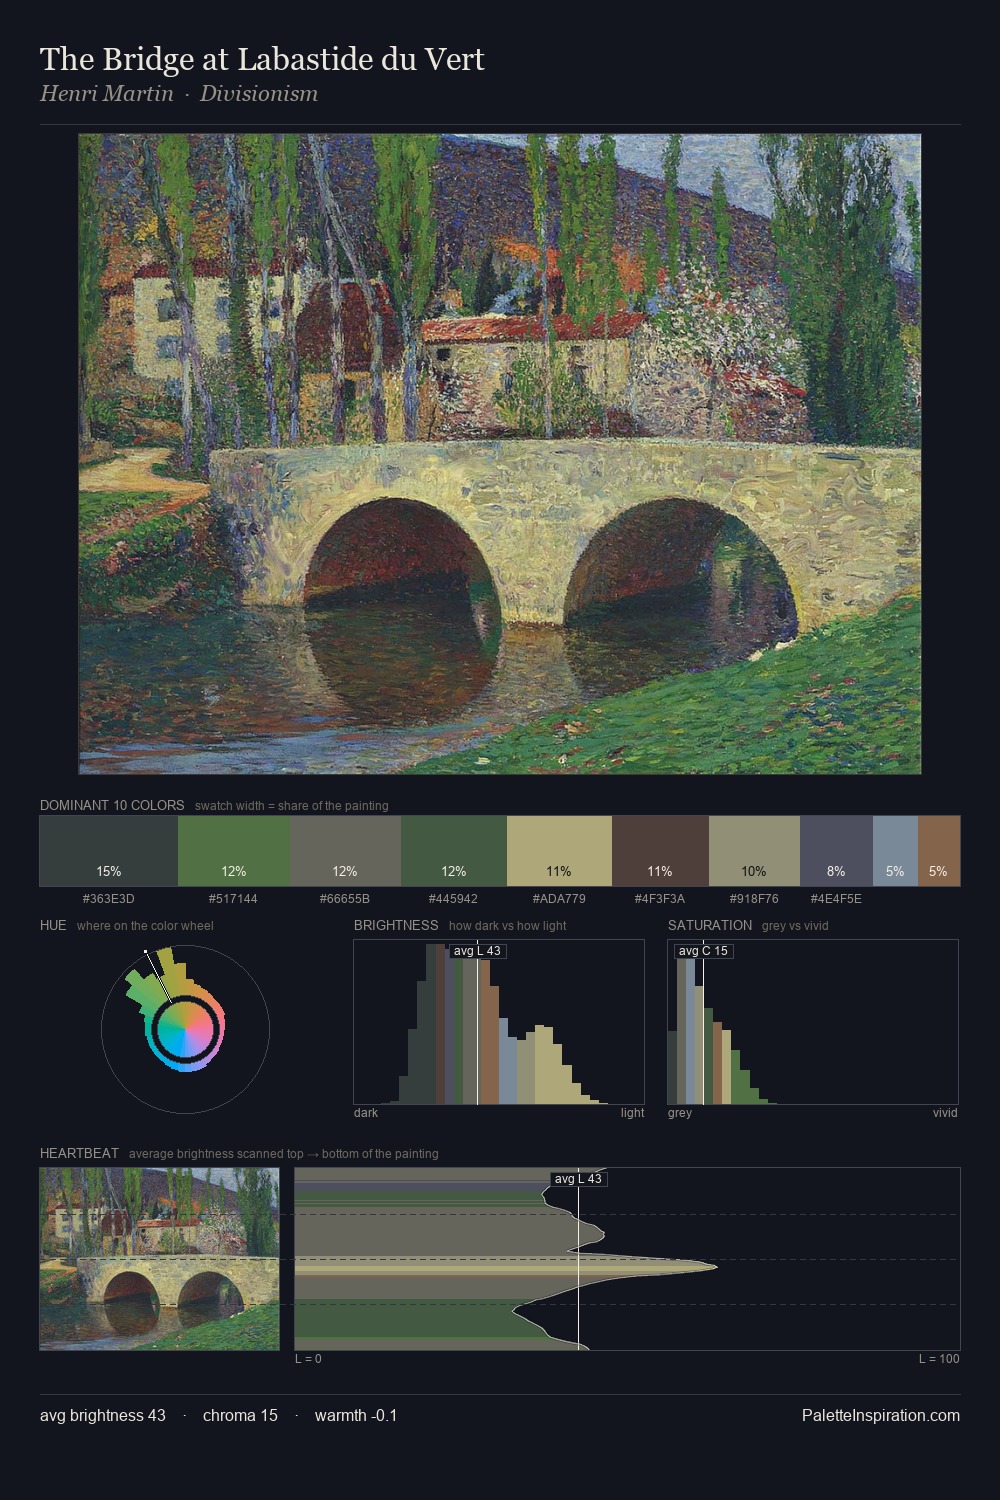Click the BRIGHTNESS section heading
This screenshot has height=1500, width=1000.
pos(396,925)
